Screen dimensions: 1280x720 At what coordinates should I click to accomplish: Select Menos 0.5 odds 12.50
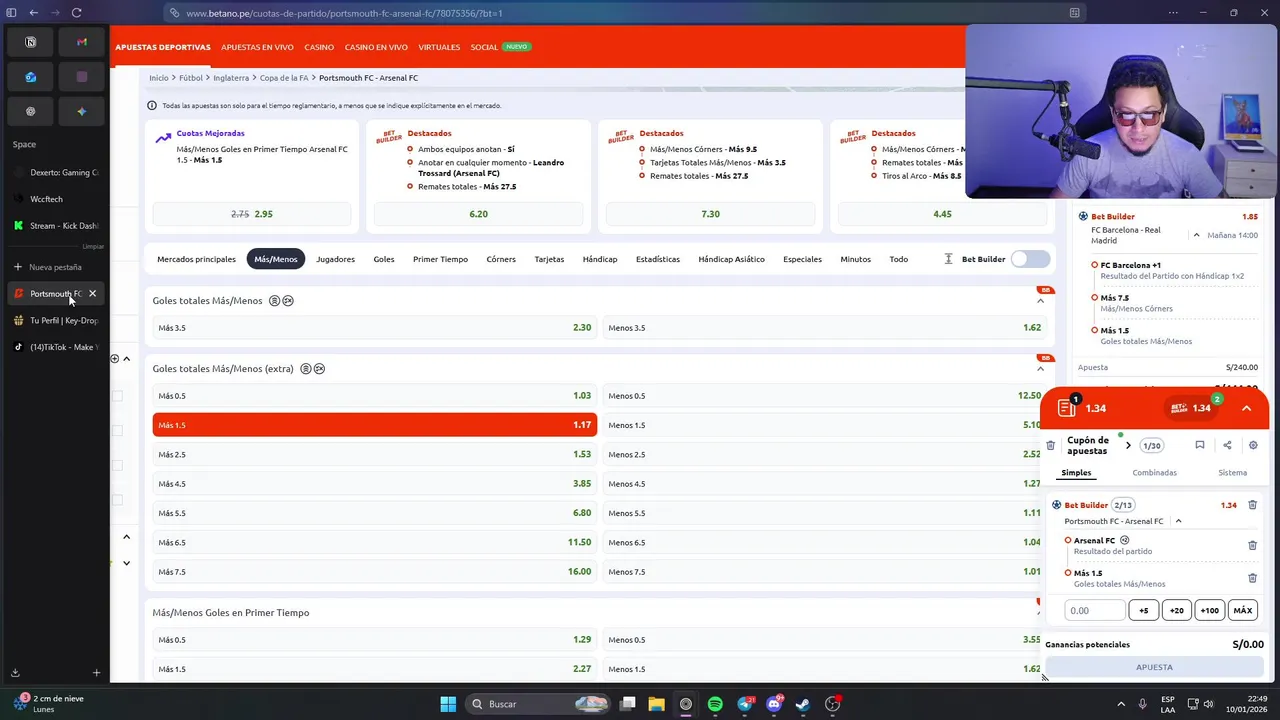coord(825,396)
